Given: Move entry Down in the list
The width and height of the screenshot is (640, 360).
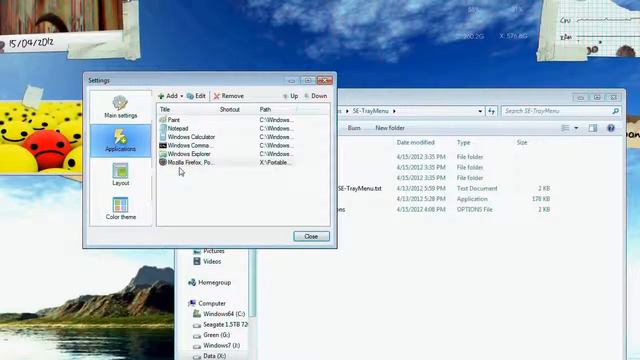Looking at the screenshot, I should (x=316, y=96).
